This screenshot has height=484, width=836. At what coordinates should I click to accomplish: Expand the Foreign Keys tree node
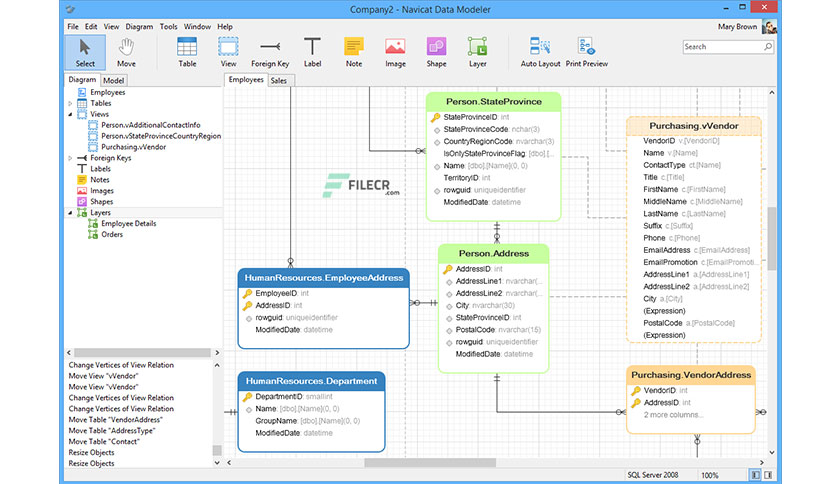(x=70, y=158)
